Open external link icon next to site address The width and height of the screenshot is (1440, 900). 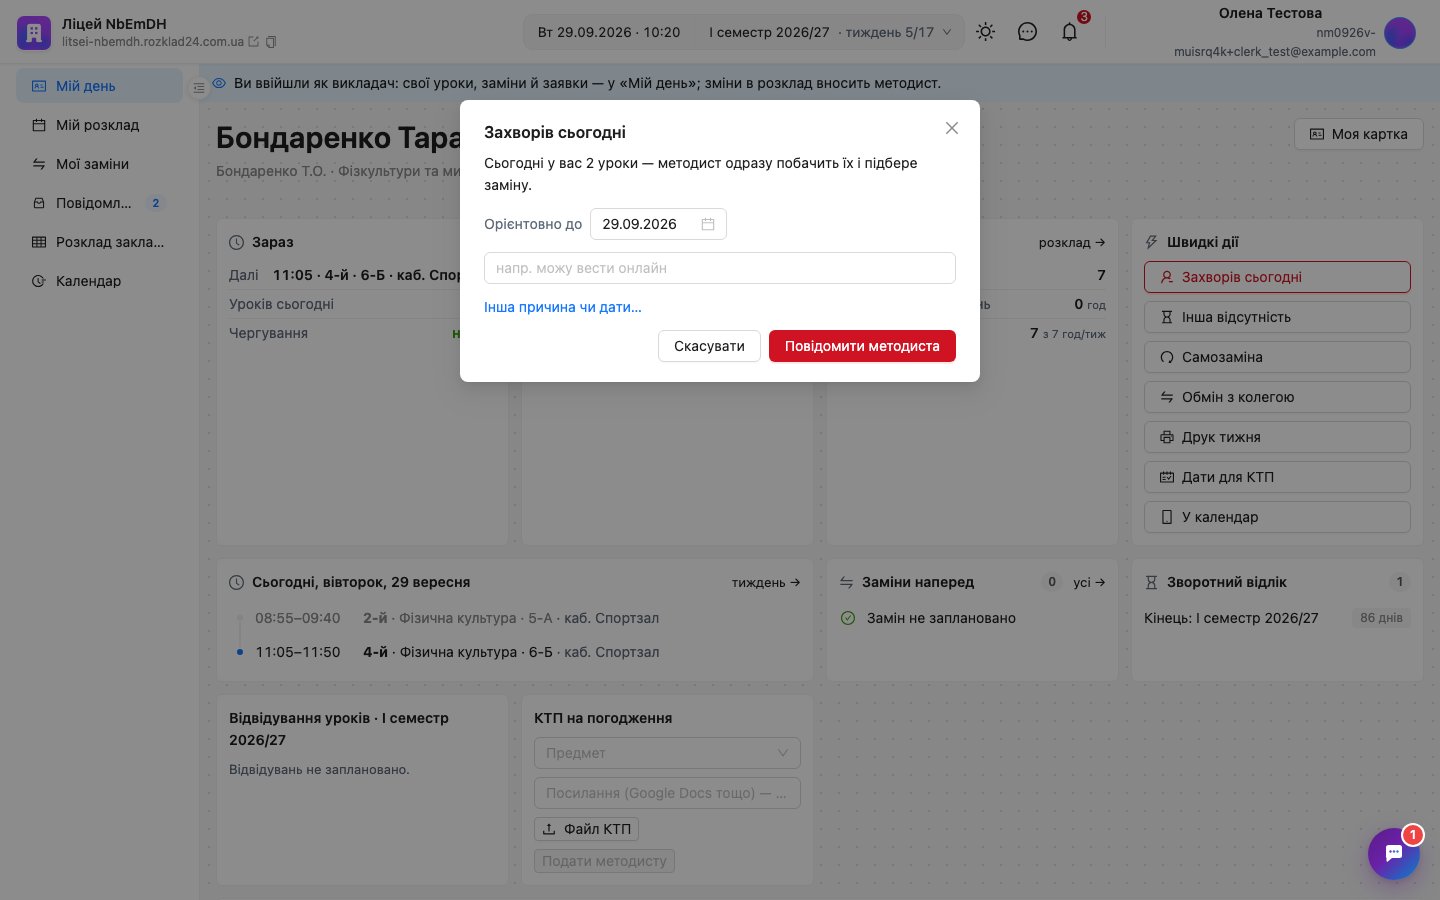(x=254, y=42)
